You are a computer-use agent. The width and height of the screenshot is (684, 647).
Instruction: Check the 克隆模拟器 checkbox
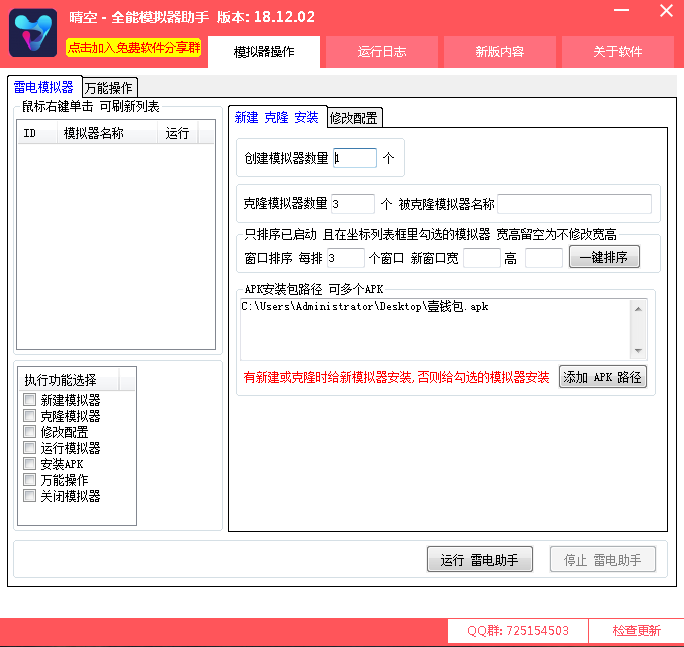point(30,416)
